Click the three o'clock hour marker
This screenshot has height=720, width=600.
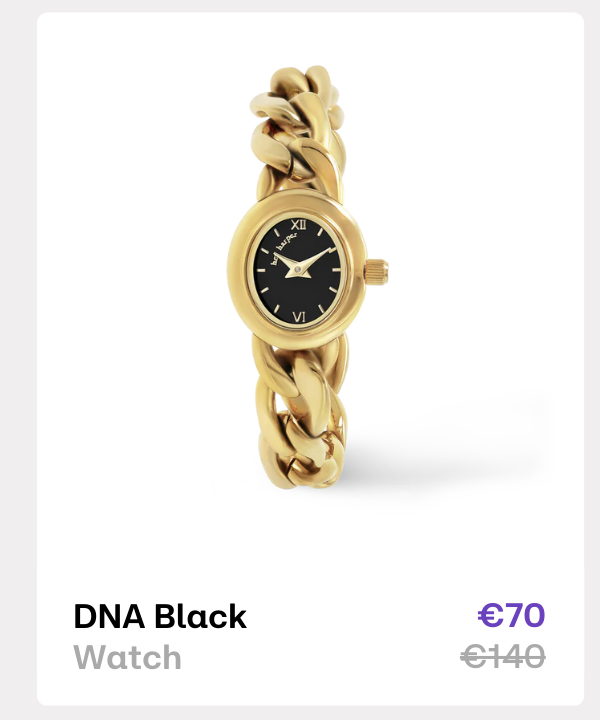point(336,270)
